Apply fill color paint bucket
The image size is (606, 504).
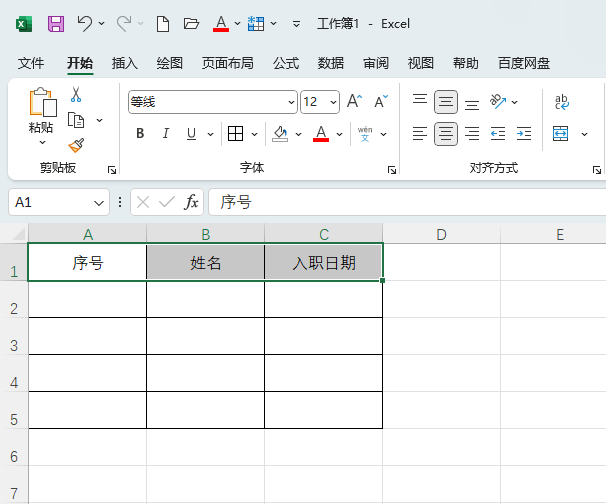click(280, 134)
